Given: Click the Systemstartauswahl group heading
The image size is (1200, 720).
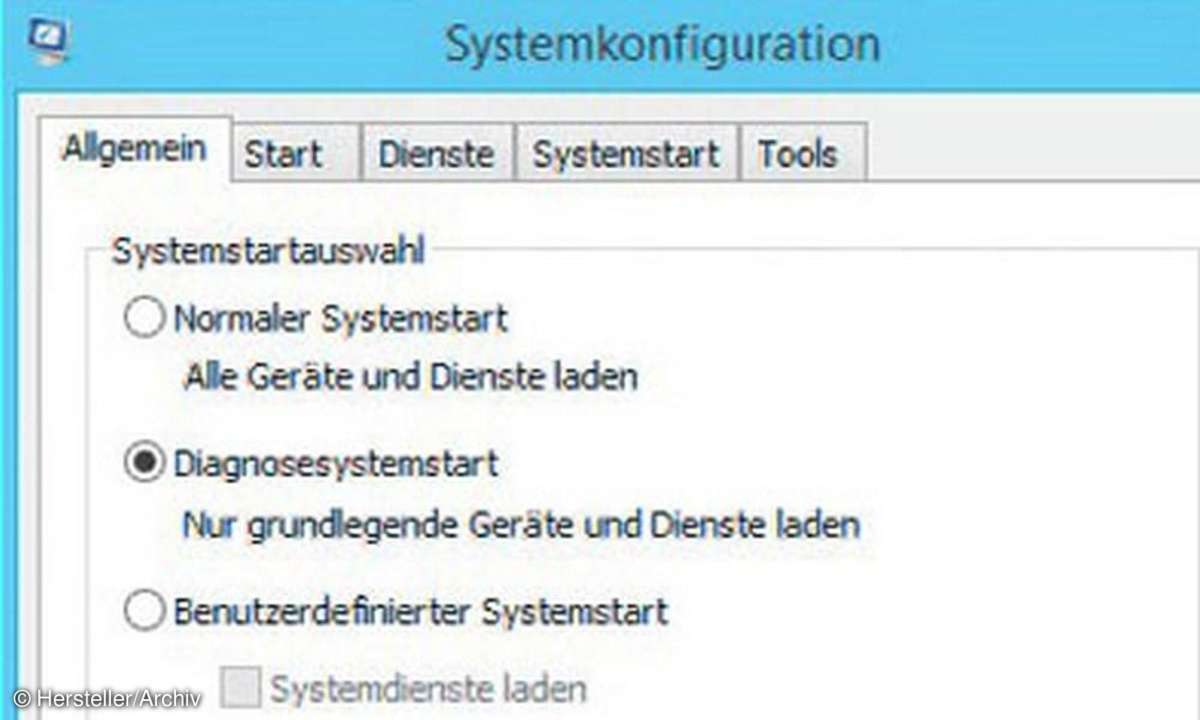Looking at the screenshot, I should [268, 251].
